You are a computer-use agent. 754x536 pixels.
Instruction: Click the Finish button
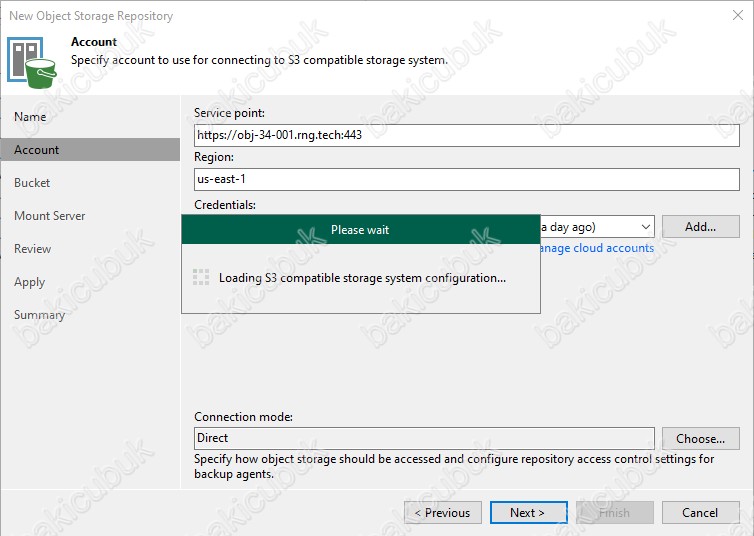(x=615, y=513)
